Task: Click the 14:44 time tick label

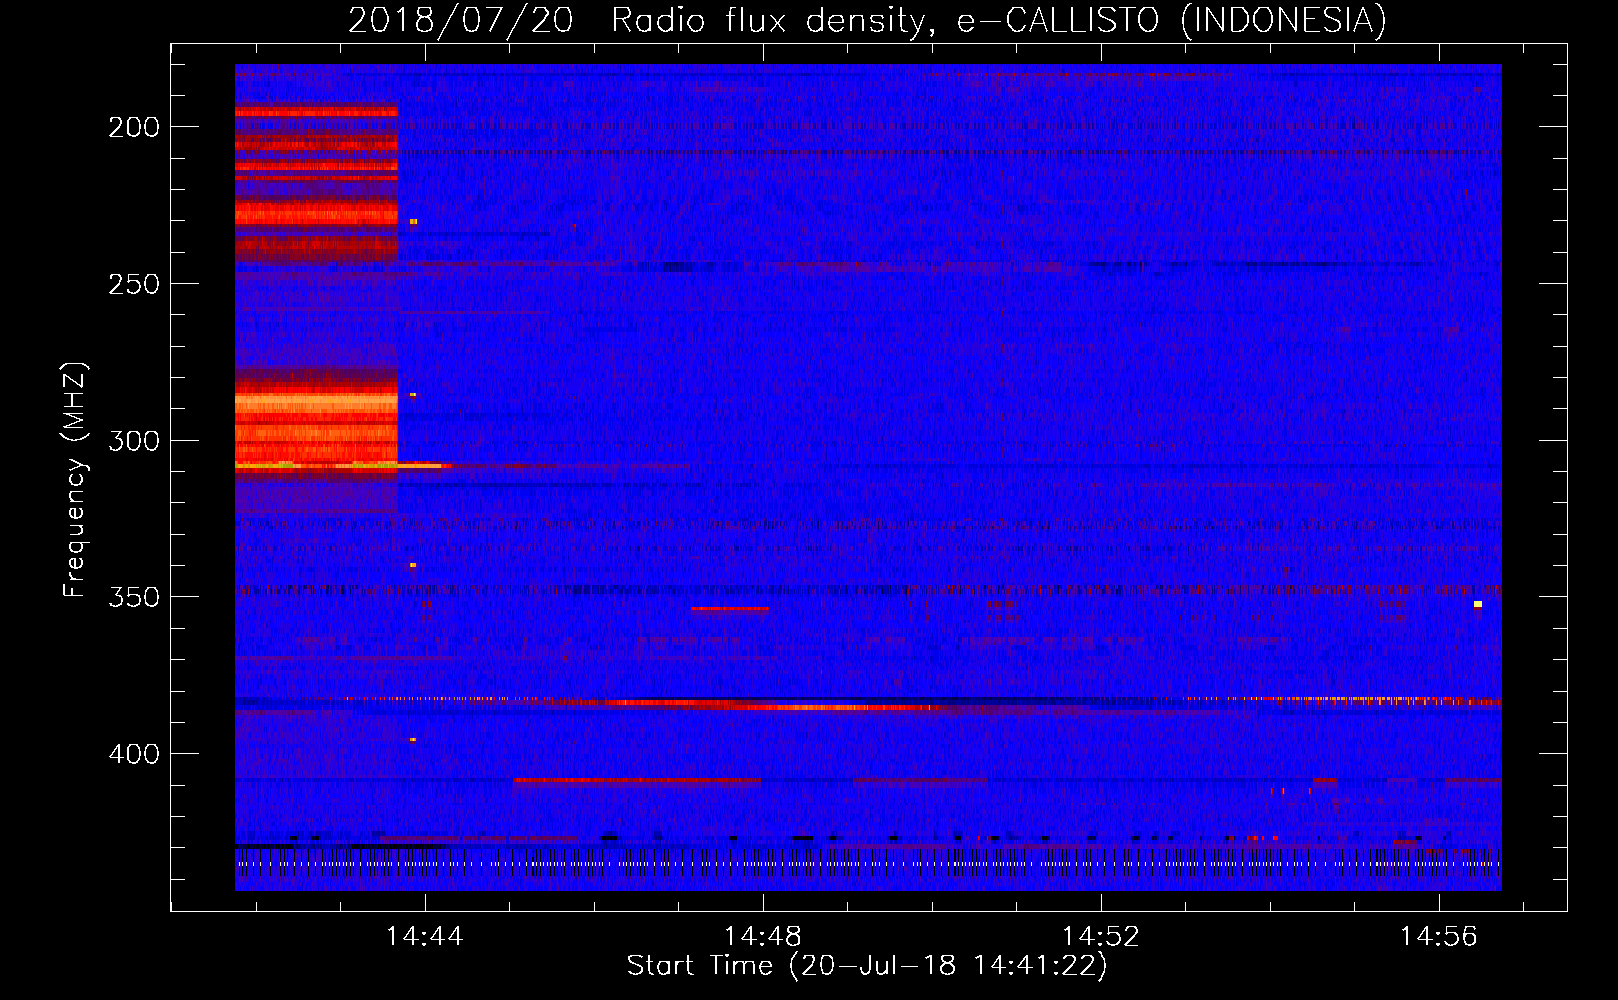Action: [x=425, y=936]
